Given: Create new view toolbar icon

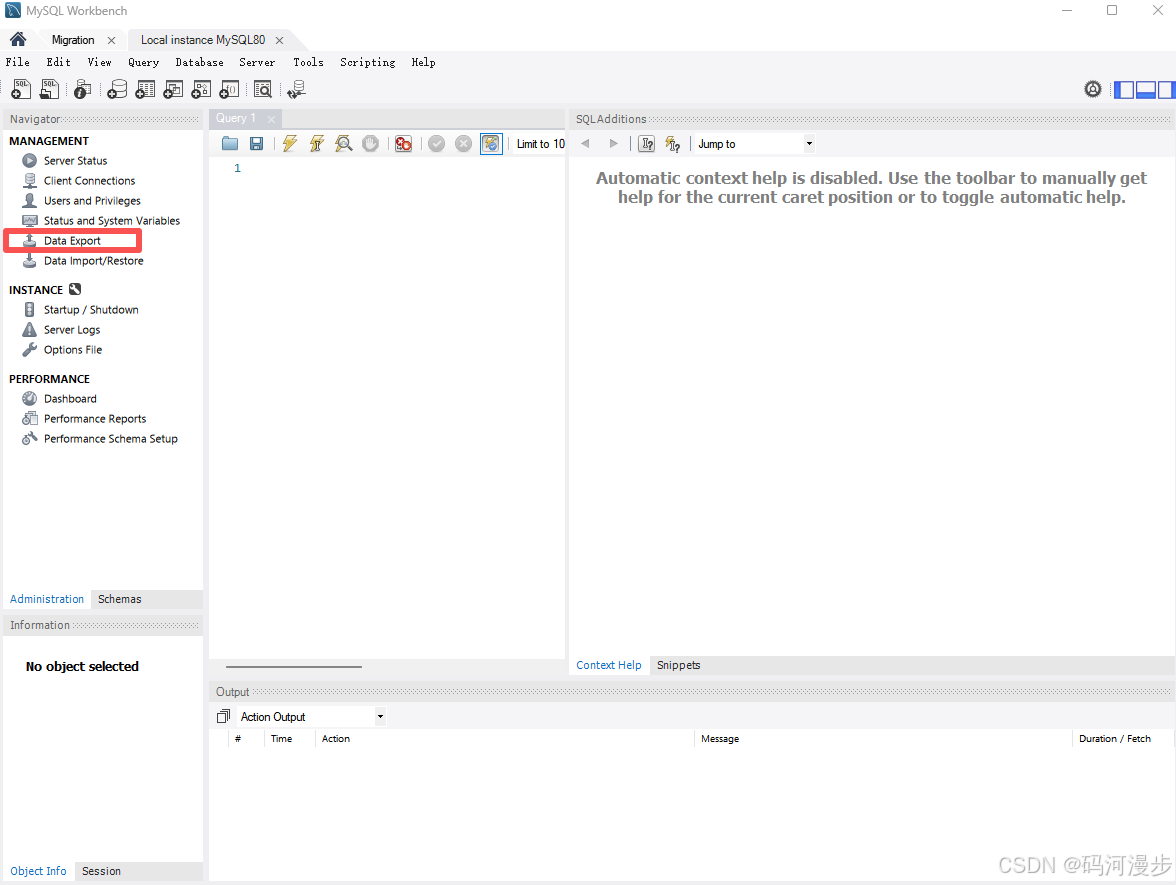Looking at the screenshot, I should [x=173, y=89].
